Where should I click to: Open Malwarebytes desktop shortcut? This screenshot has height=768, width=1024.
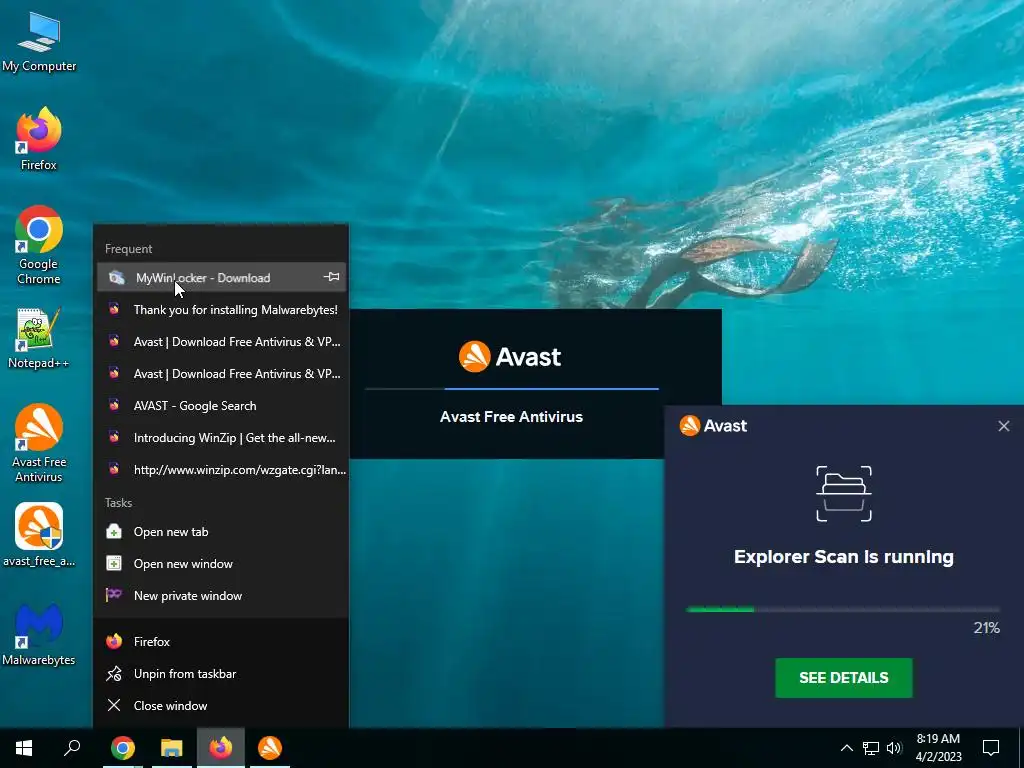[x=39, y=634]
